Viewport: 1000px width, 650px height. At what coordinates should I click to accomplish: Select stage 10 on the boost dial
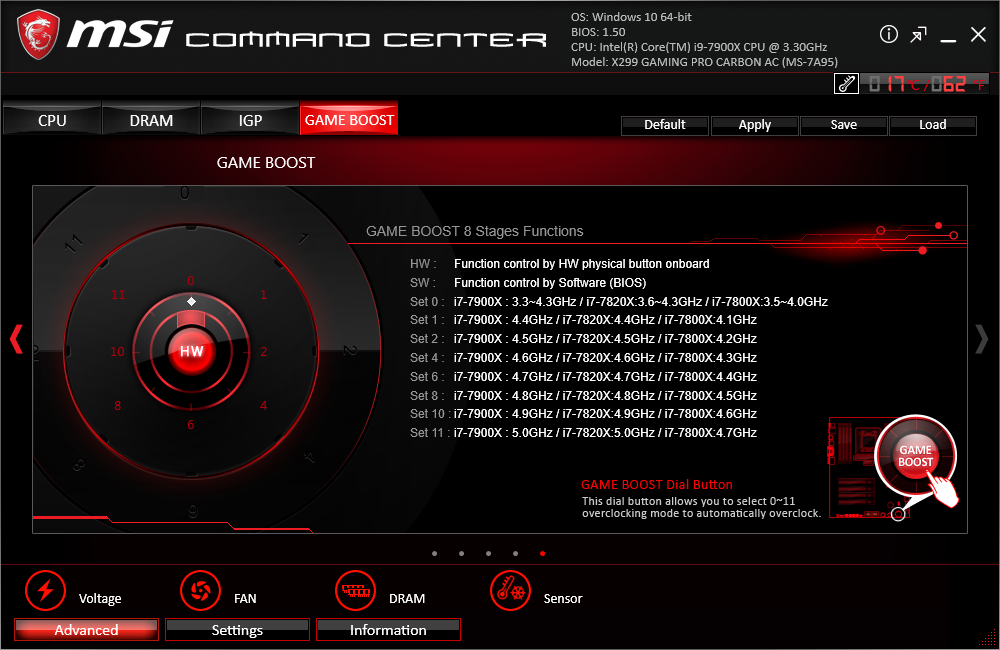pyautogui.click(x=117, y=351)
